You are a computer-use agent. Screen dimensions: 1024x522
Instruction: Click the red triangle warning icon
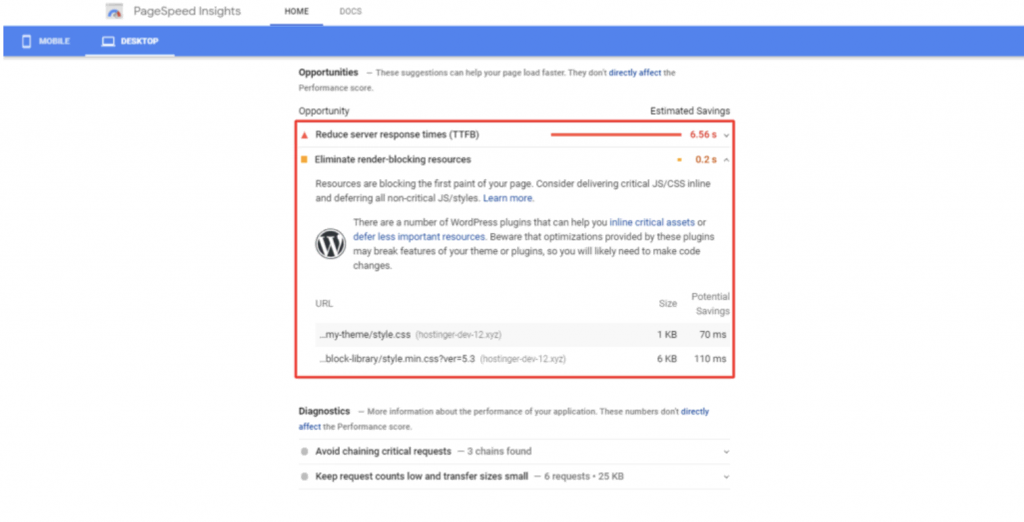pos(304,135)
